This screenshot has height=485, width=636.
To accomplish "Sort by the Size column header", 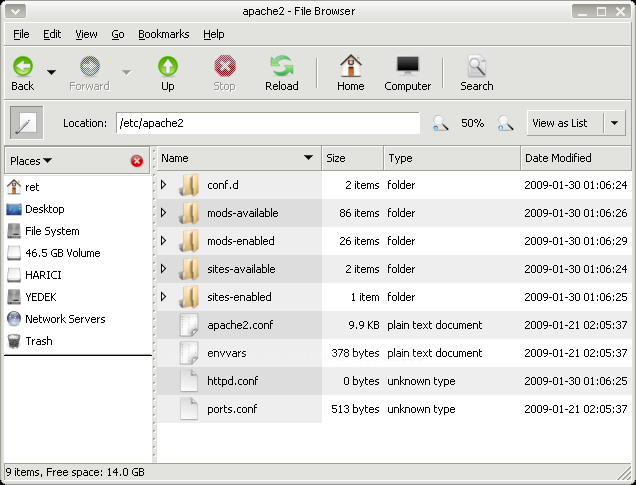I will 352,158.
